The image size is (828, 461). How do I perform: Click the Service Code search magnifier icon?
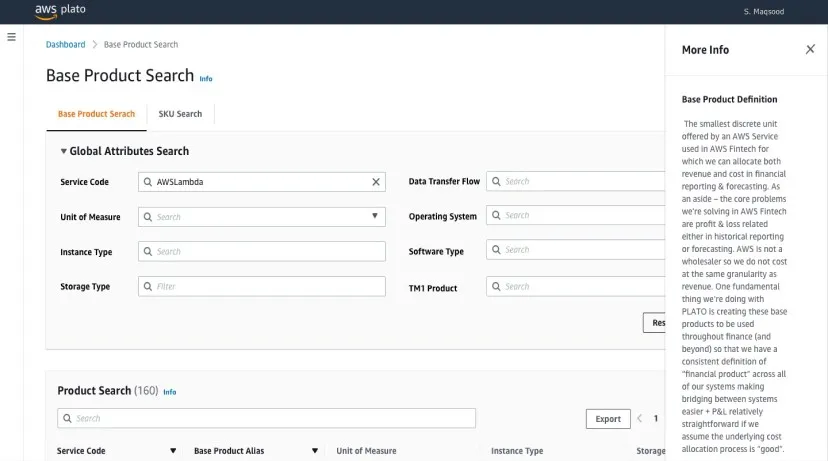148,182
